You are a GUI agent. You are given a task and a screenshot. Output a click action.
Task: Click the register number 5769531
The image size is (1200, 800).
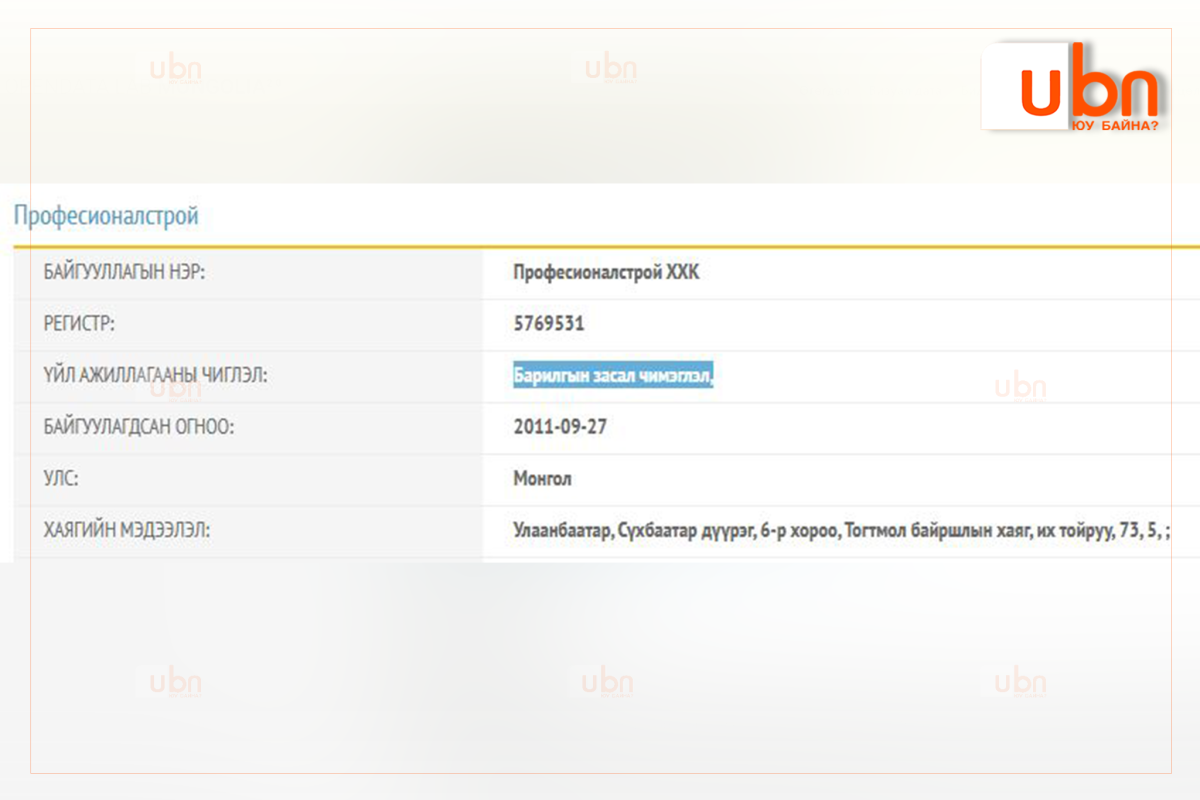tap(549, 324)
